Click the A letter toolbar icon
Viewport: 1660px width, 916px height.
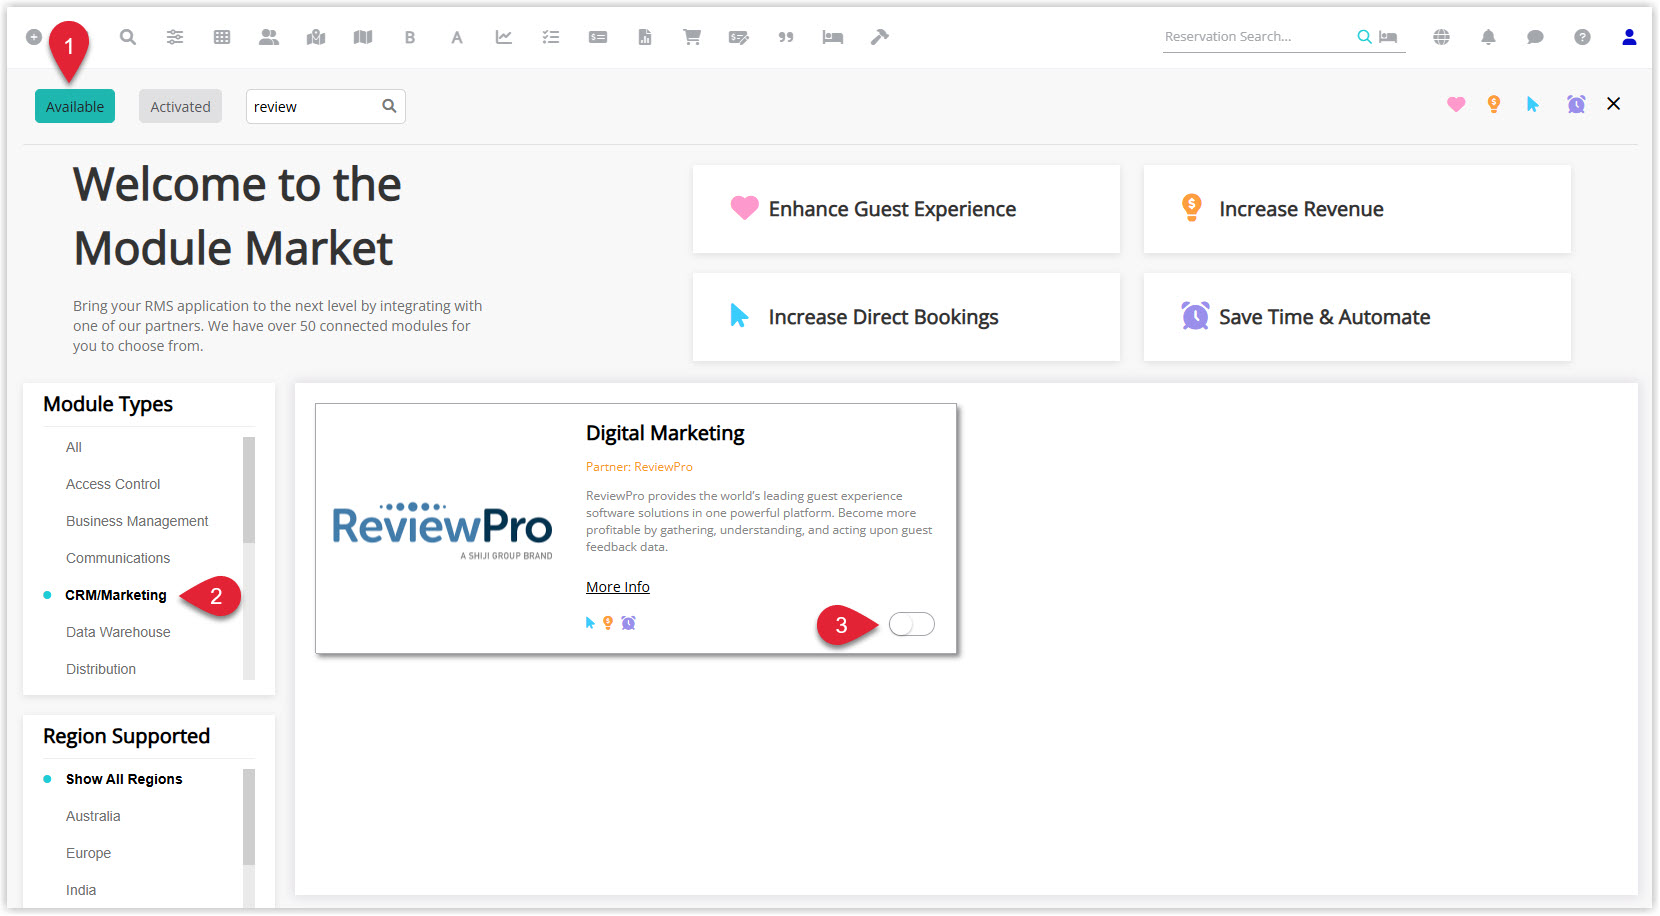click(x=457, y=37)
